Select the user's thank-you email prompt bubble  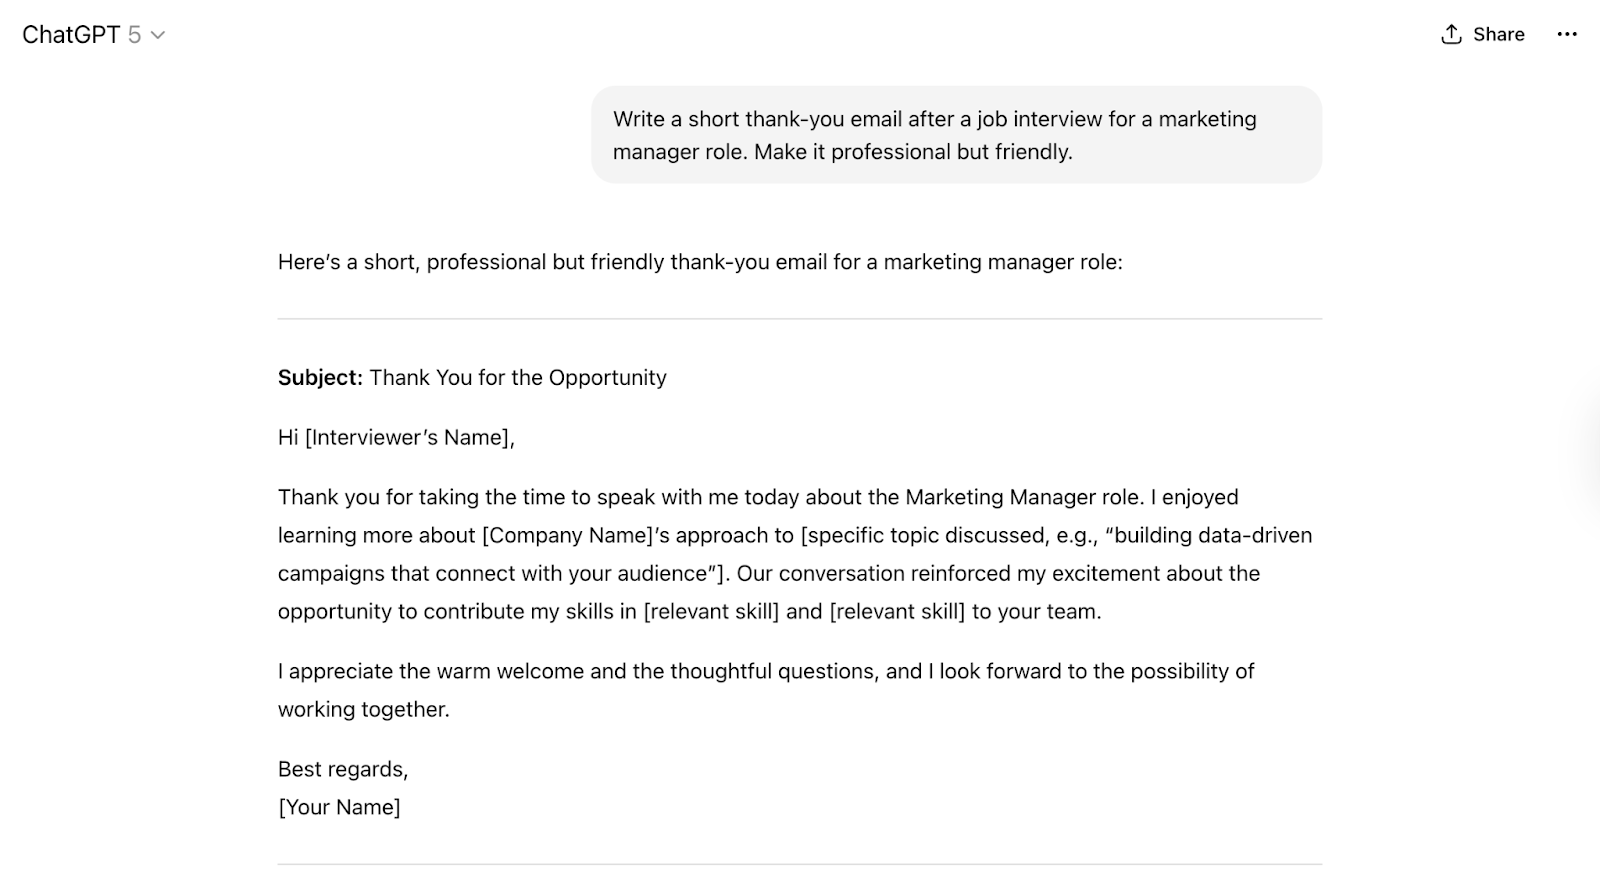(x=956, y=135)
